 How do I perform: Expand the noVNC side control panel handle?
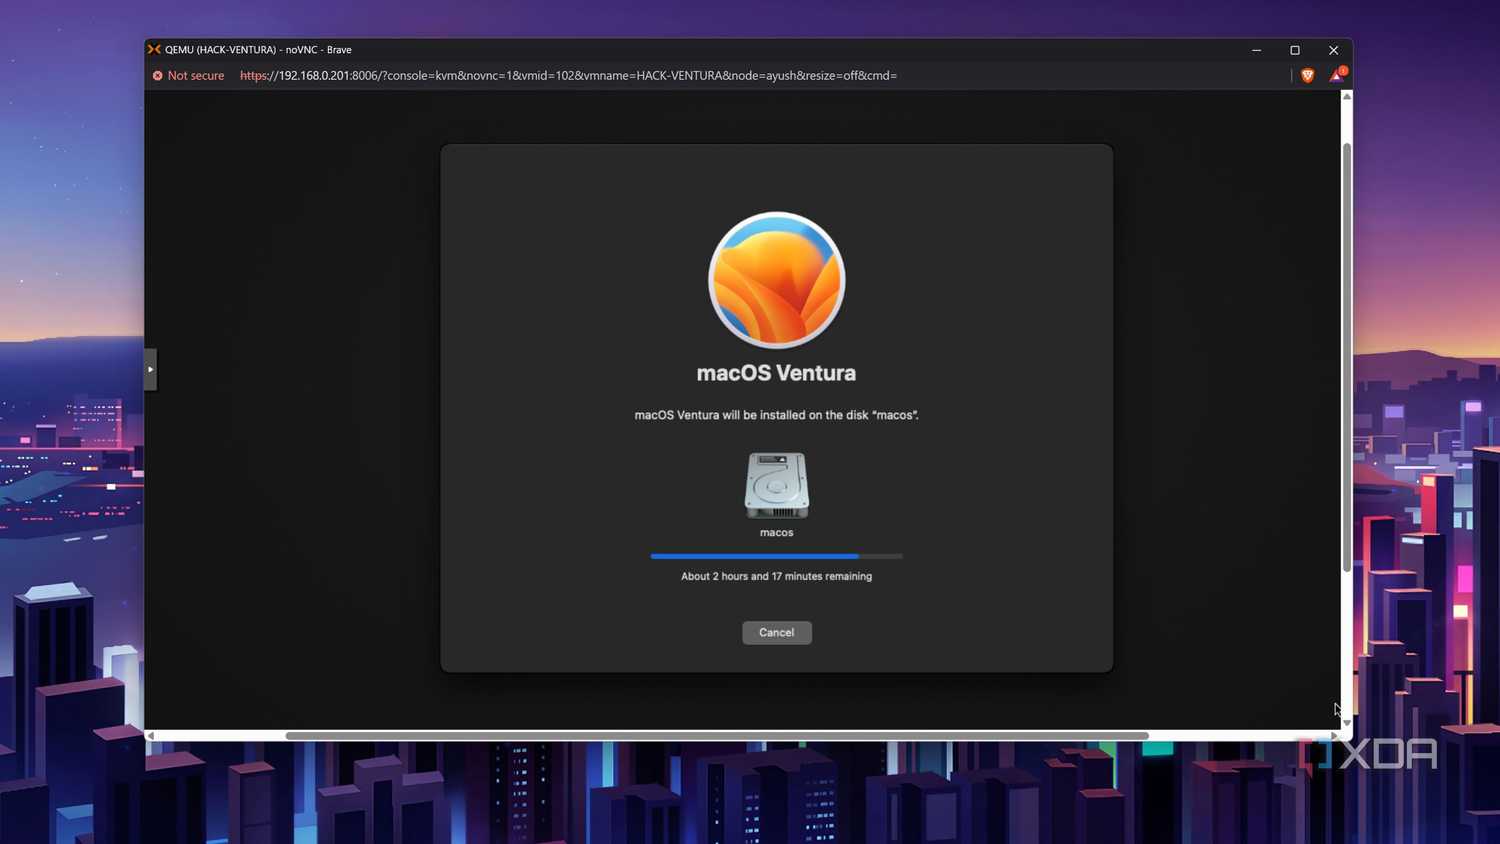point(150,369)
